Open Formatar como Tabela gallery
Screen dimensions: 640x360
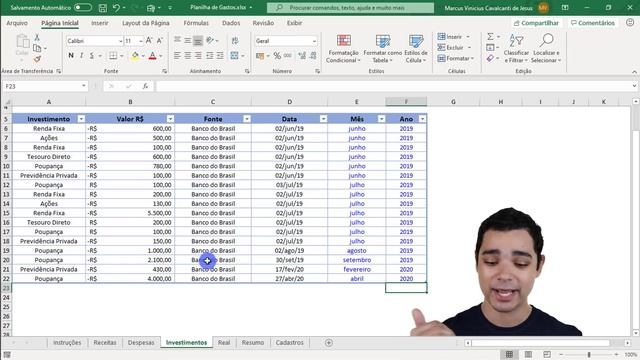382,49
